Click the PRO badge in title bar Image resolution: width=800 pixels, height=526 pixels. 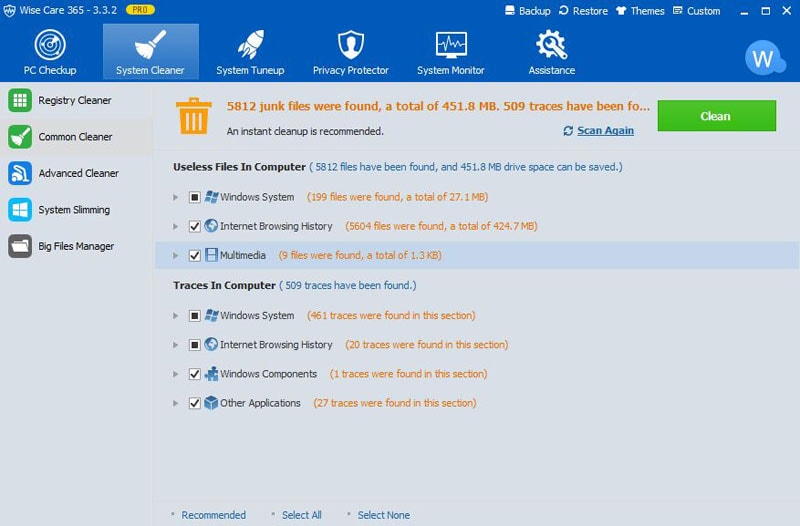coord(140,10)
